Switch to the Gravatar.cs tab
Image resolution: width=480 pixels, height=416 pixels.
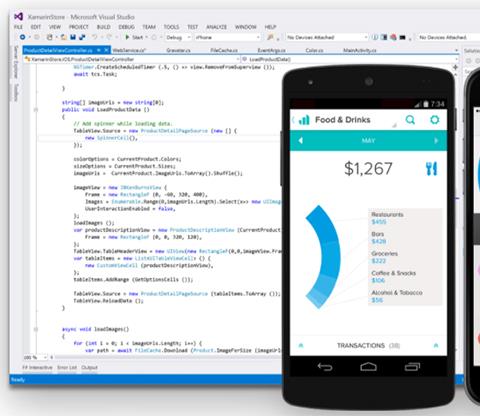[178, 50]
